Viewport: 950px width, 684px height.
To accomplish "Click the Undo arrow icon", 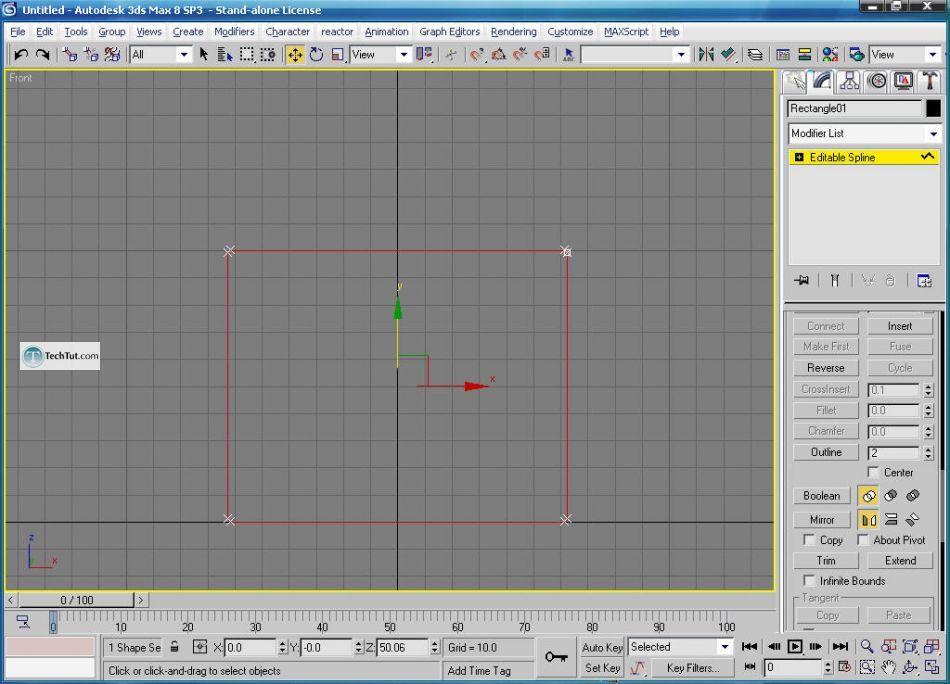I will [21, 55].
